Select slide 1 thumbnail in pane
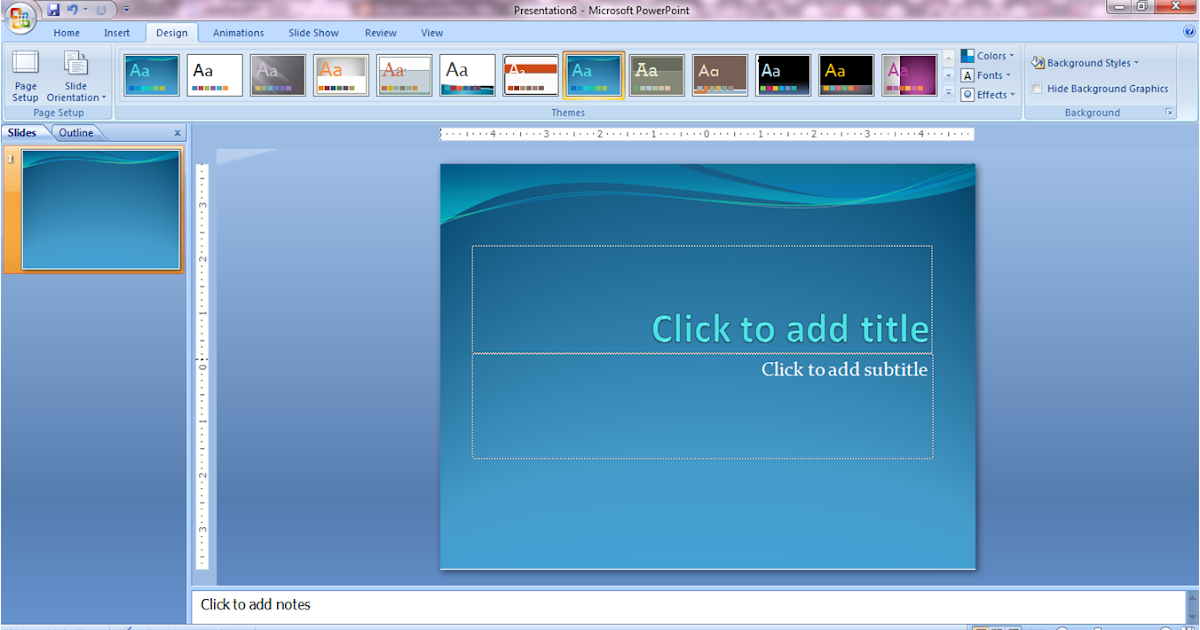 (101, 210)
